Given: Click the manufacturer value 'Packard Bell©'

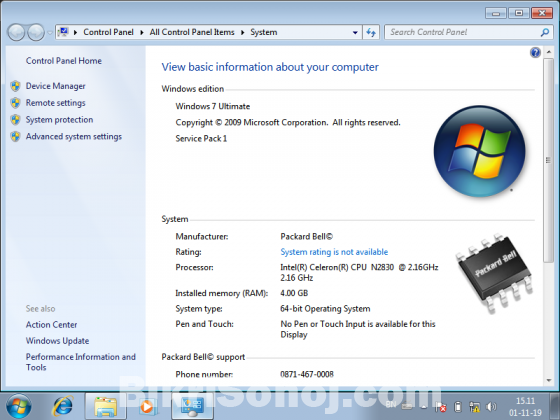Looking at the screenshot, I should 306,236.
